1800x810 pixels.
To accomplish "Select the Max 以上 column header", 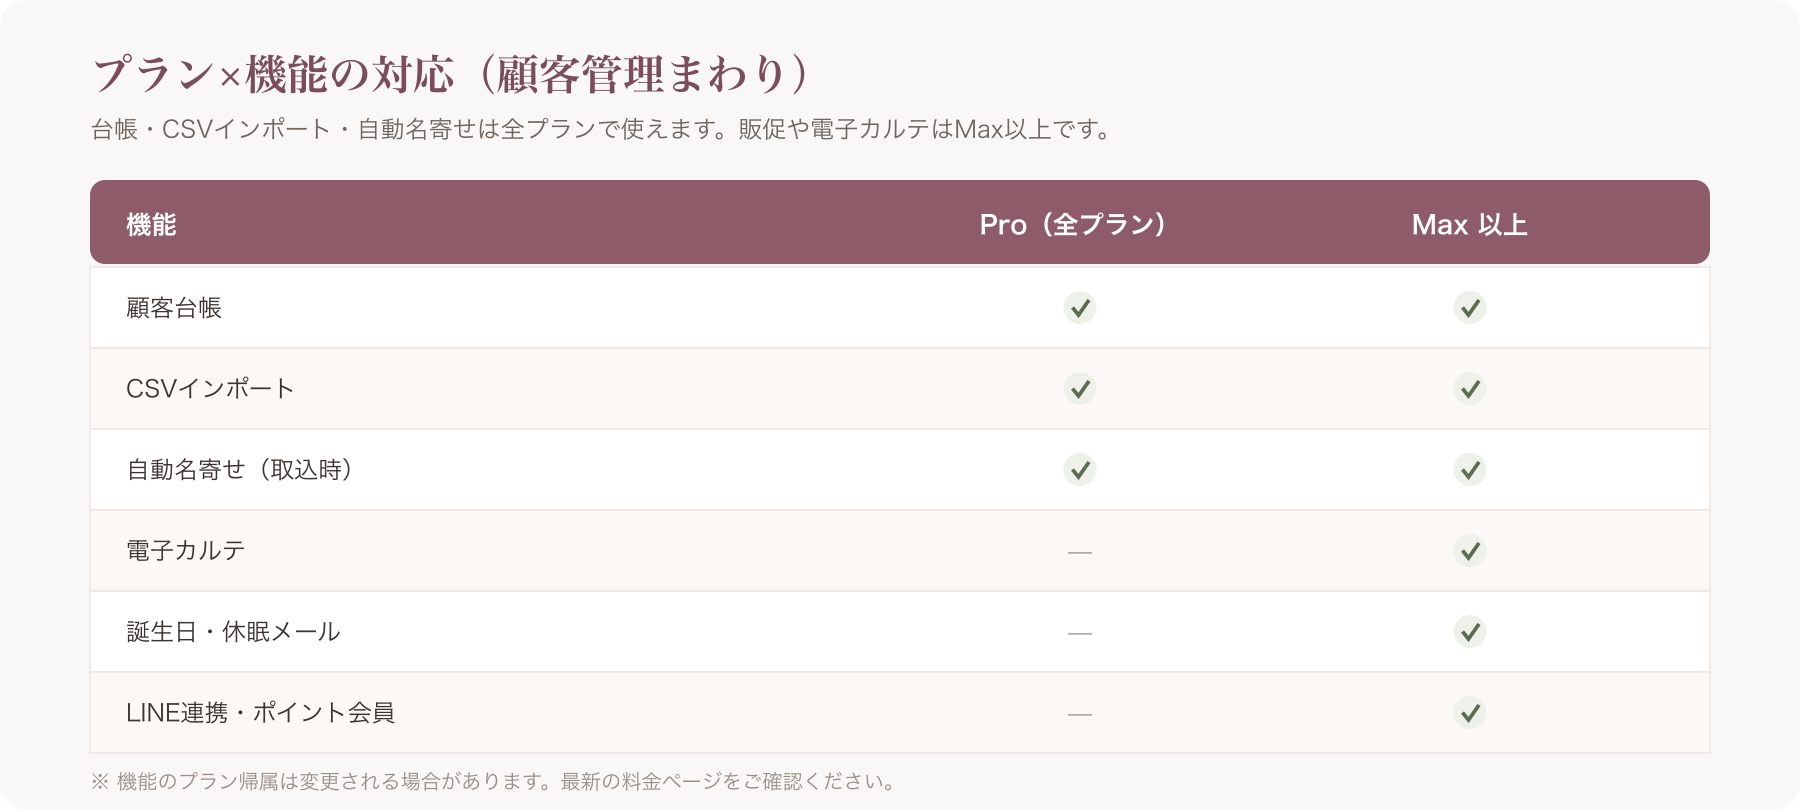I will click(x=1470, y=224).
